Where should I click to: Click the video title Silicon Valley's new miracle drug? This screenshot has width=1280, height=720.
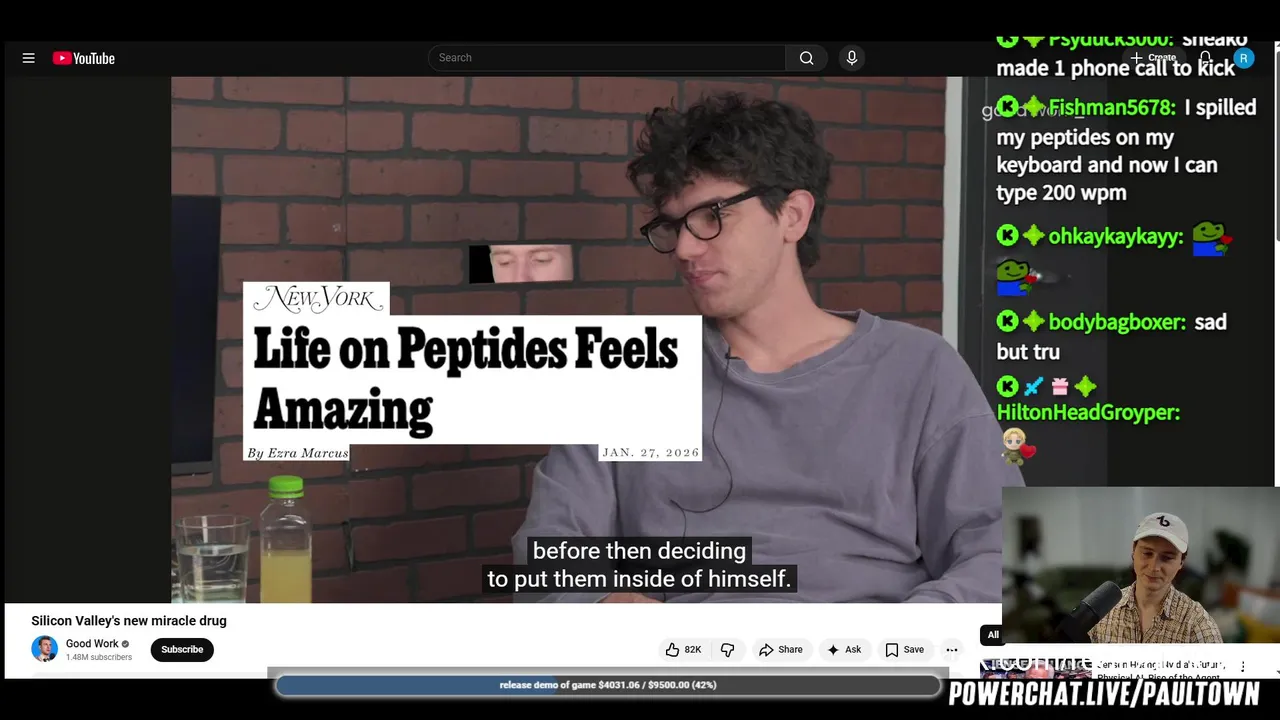[x=129, y=621]
